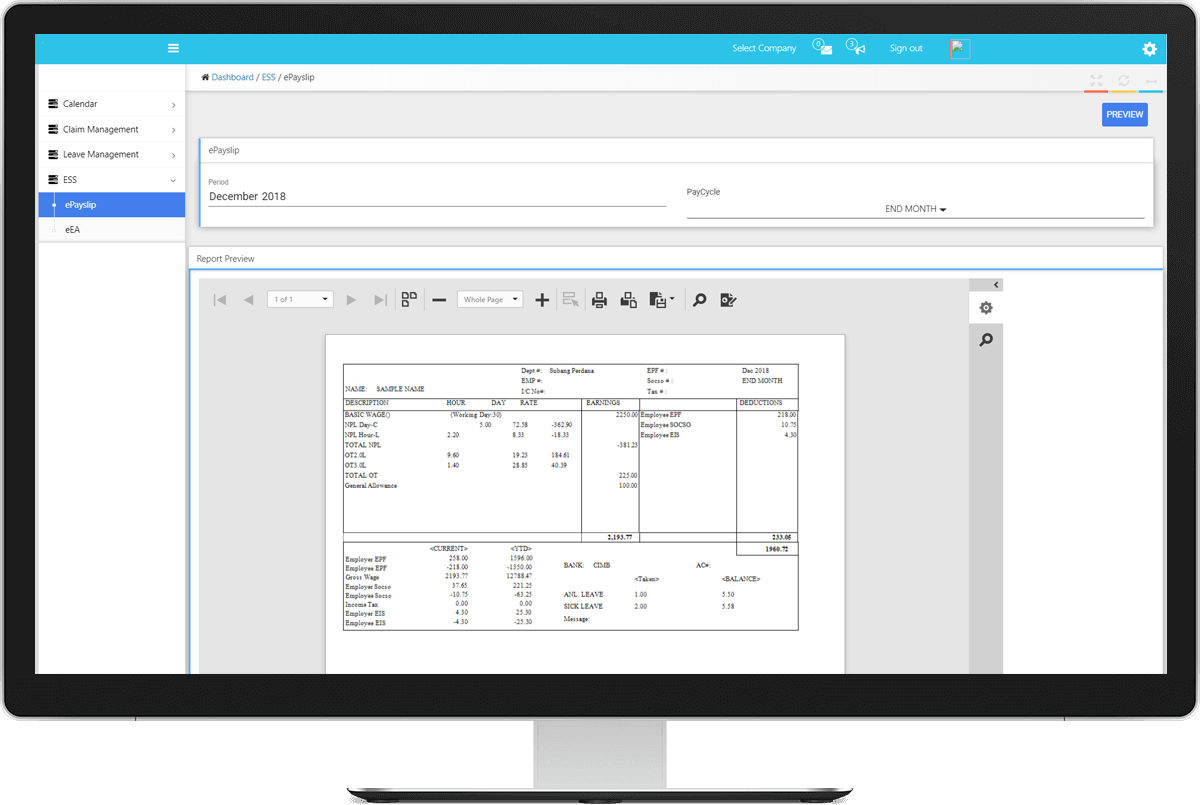This screenshot has height=805, width=1200.
Task: Select the ePayslip item in the ESS menu
Action: 111,204
